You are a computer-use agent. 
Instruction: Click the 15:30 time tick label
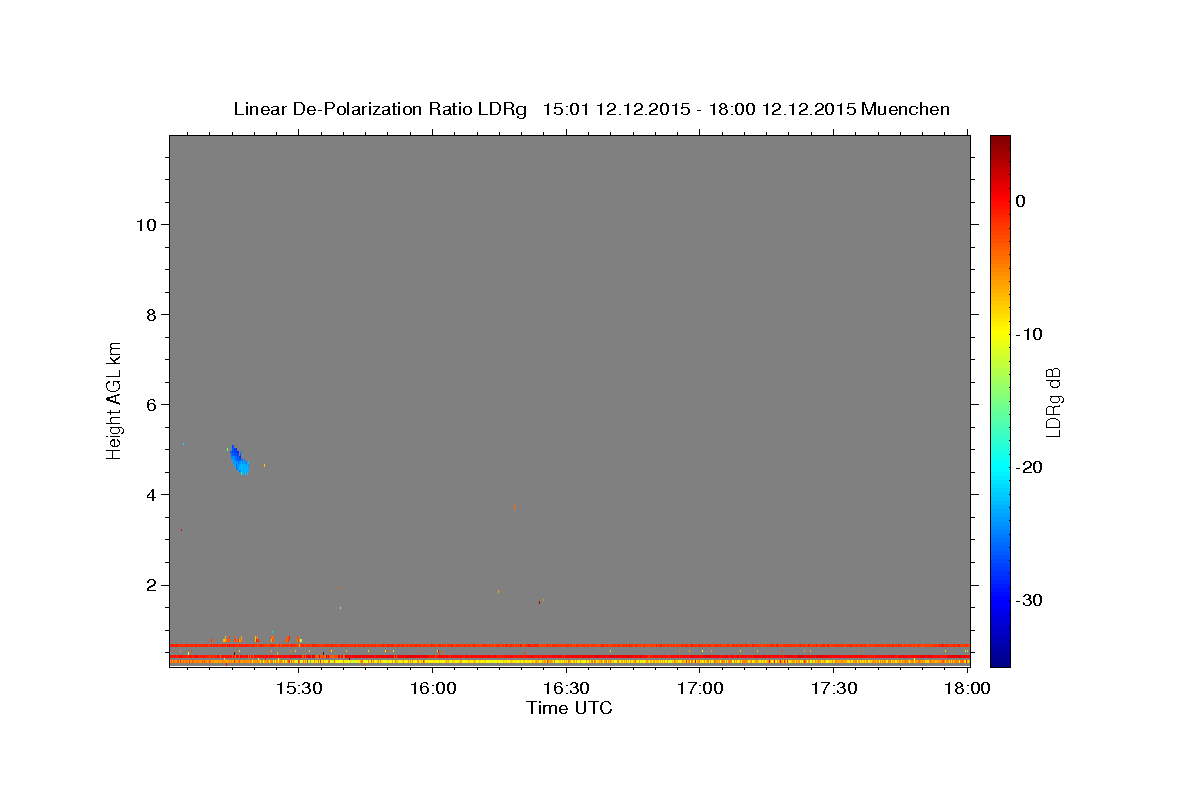299,689
